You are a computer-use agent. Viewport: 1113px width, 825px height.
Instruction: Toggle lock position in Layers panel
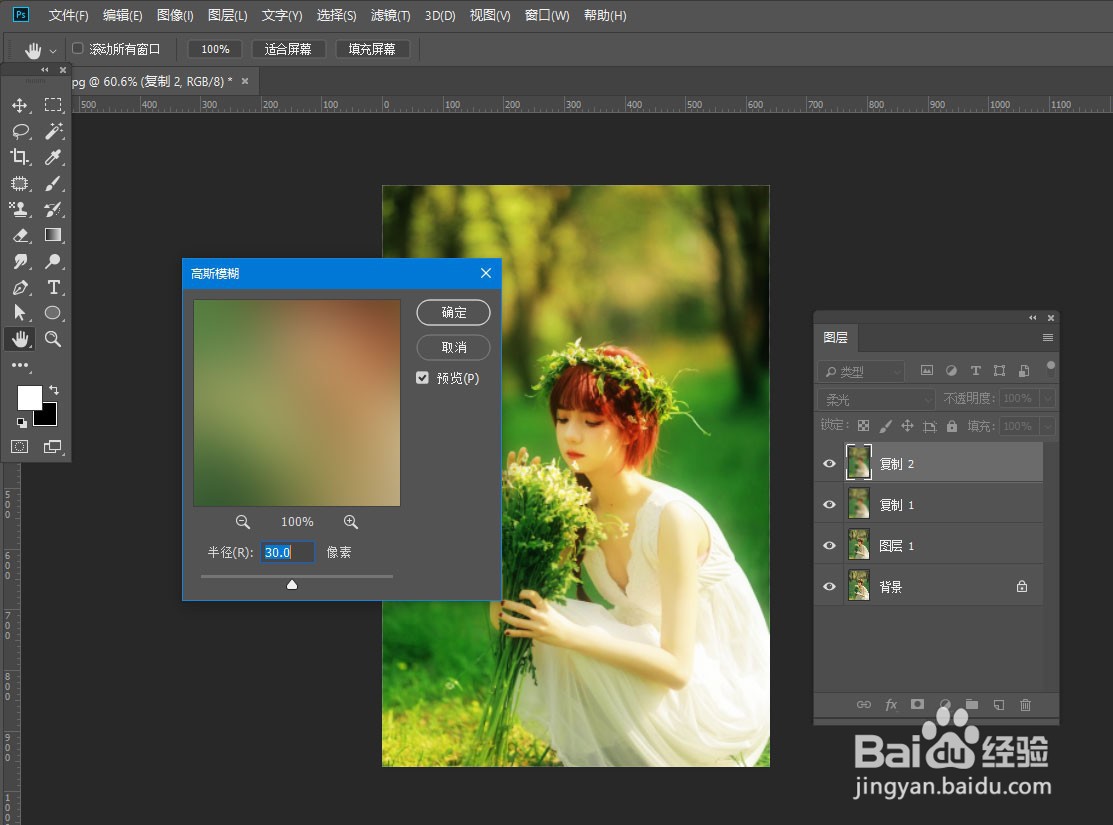[x=907, y=426]
